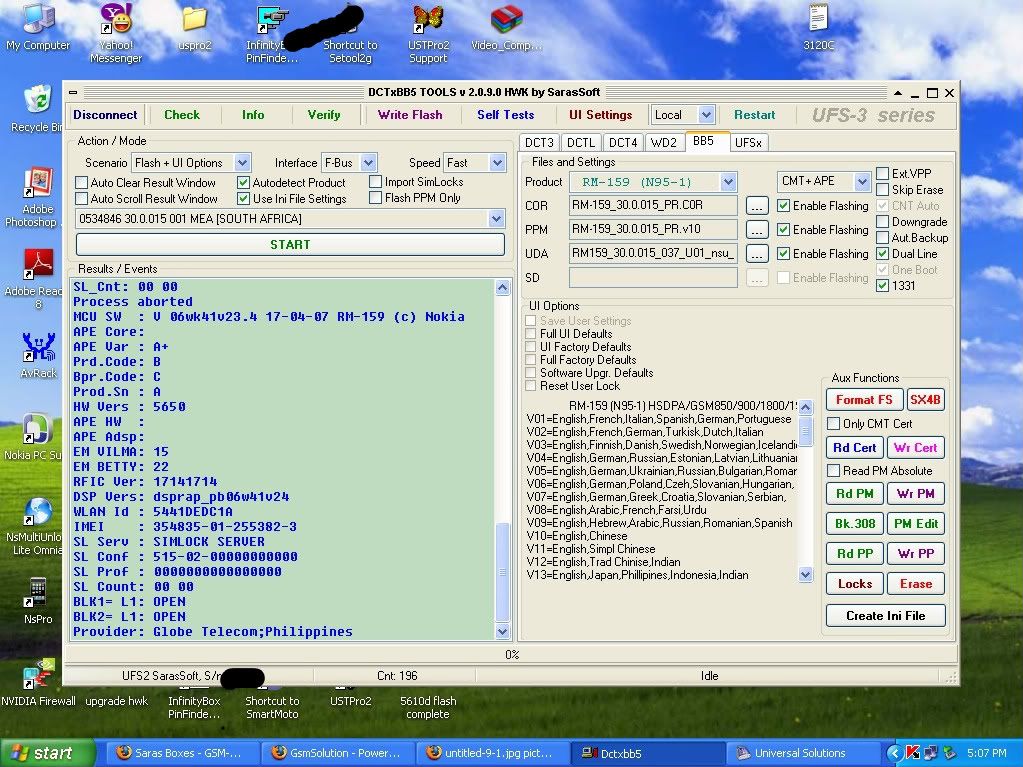Viewport: 1023px width, 767px height.
Task: Click the Write Flash button
Action: click(x=410, y=115)
